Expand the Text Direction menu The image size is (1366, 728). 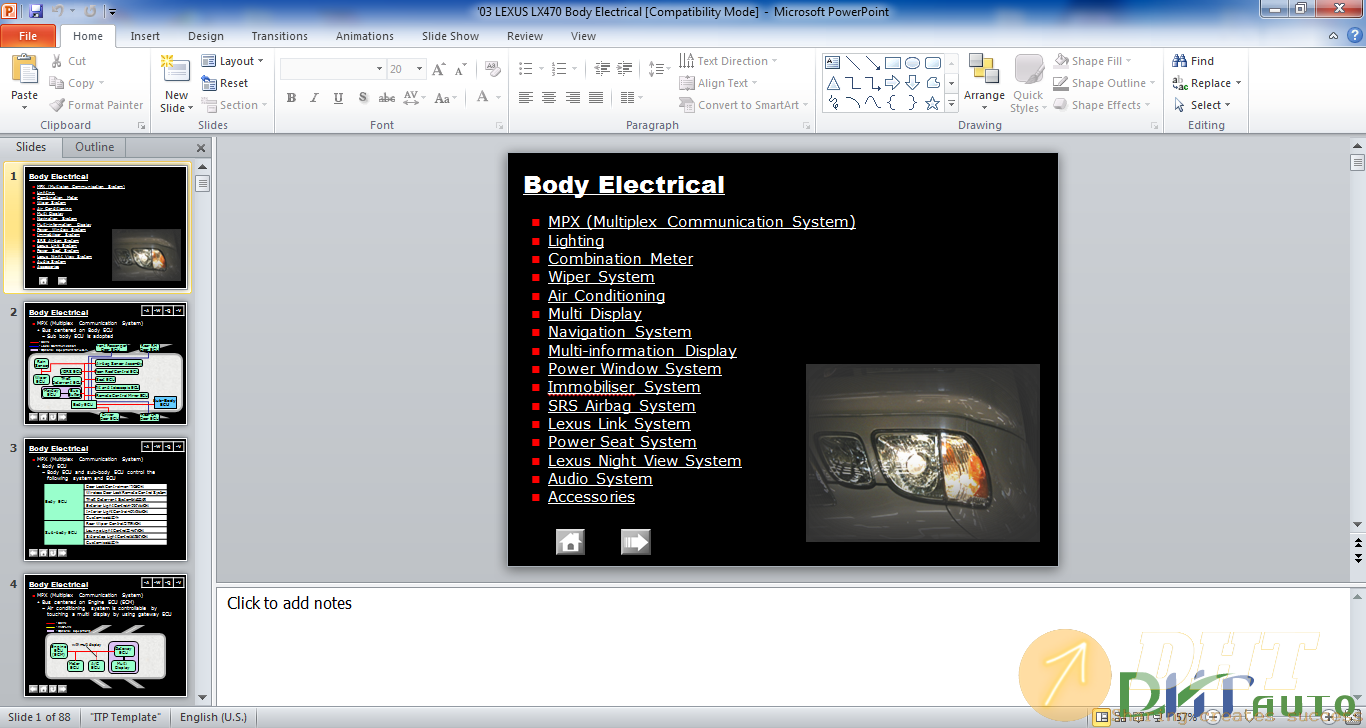[728, 61]
